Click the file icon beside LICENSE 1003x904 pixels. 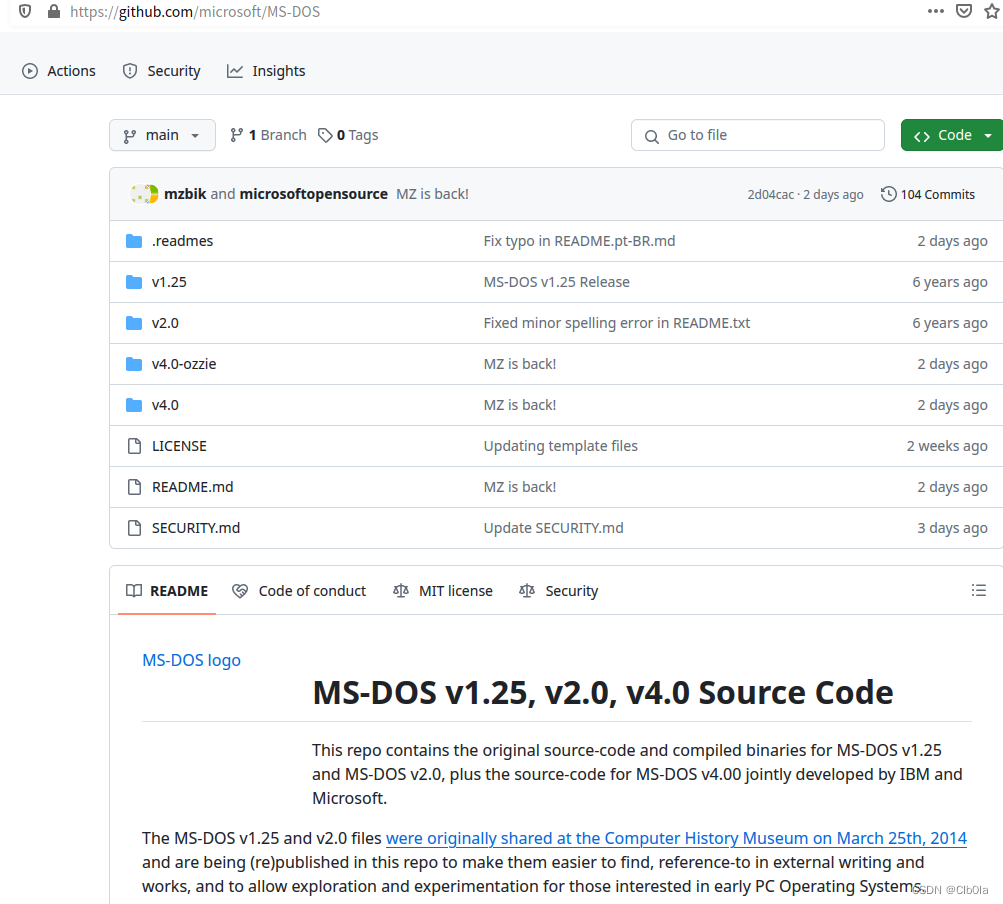134,445
